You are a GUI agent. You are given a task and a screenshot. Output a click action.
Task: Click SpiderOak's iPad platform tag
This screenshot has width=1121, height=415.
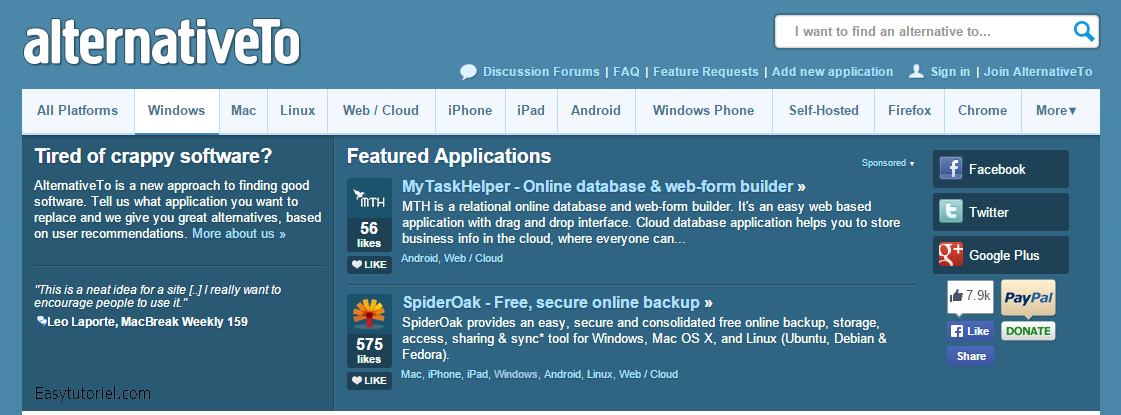tap(477, 374)
